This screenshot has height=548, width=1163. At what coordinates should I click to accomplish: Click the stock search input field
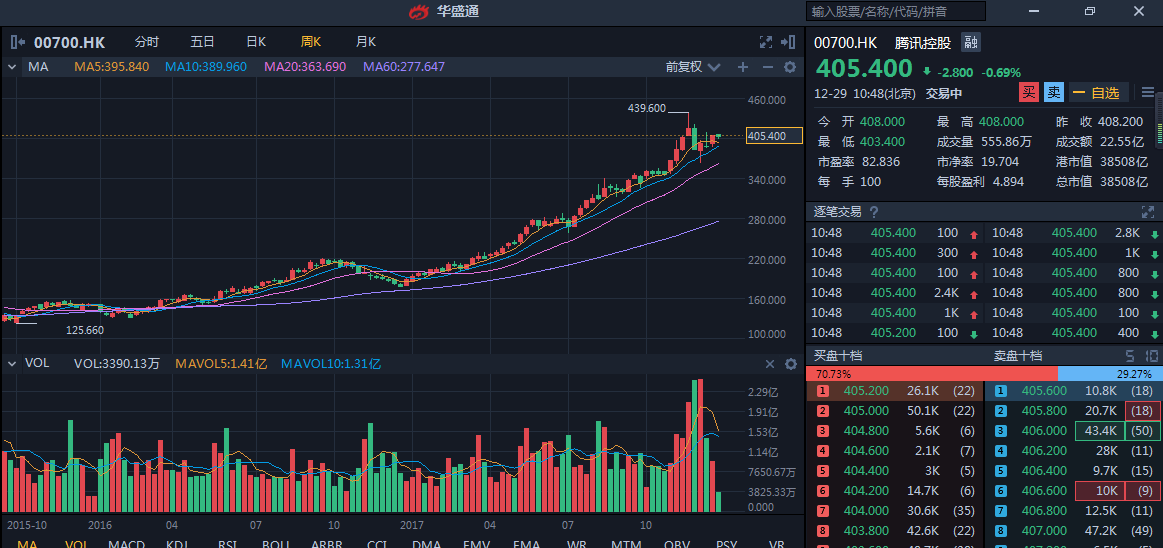pos(896,12)
